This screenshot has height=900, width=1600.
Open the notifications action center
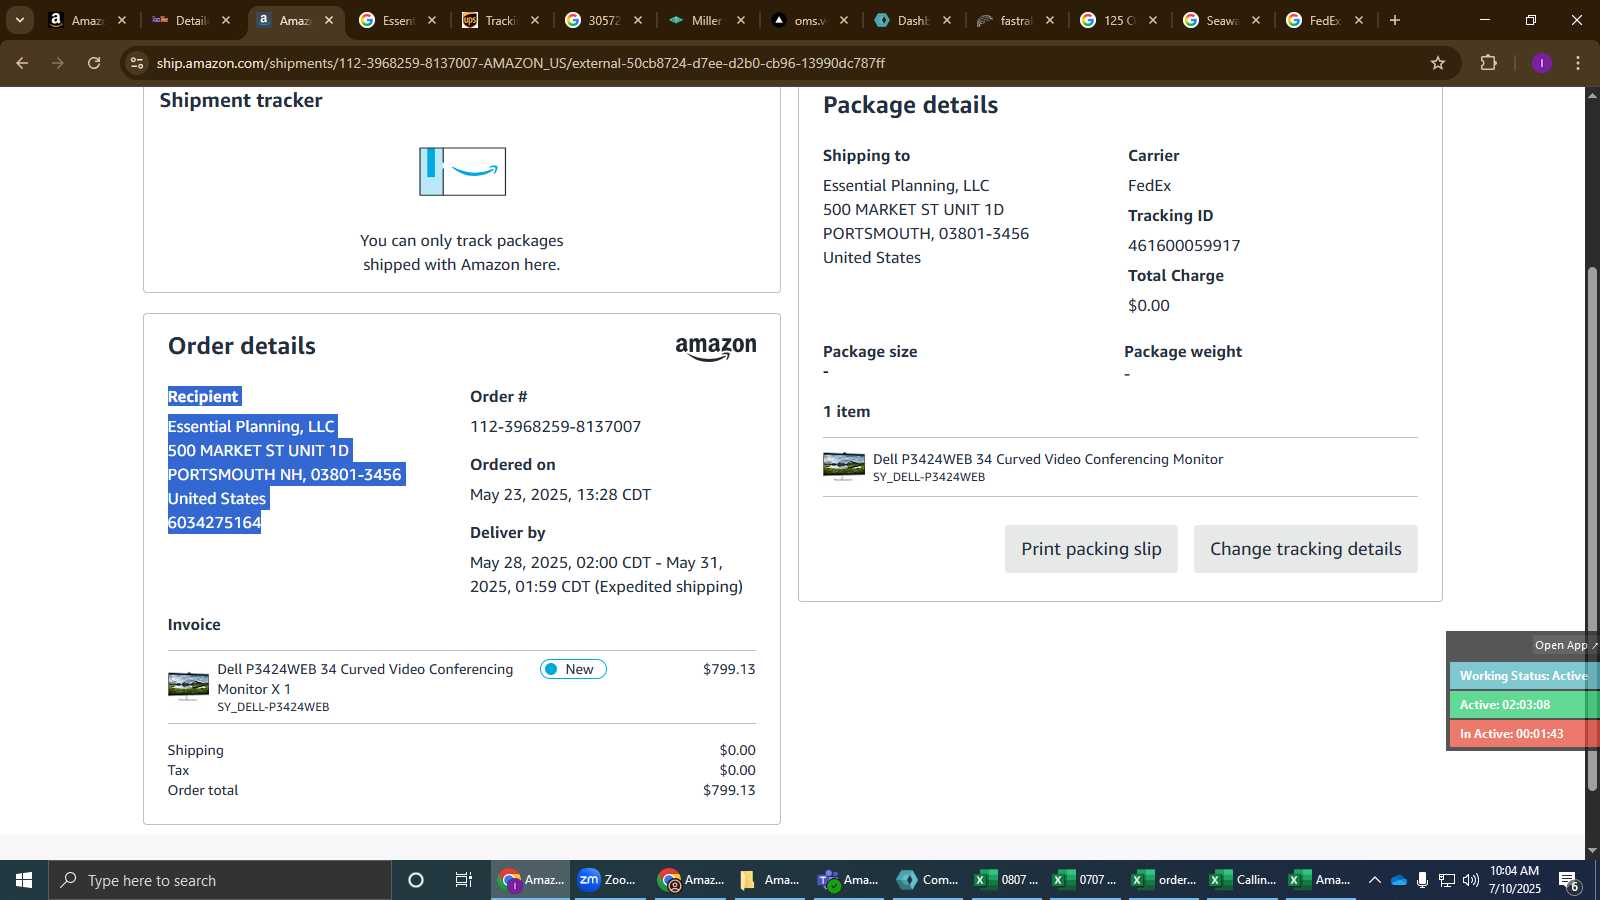[x=1569, y=881]
